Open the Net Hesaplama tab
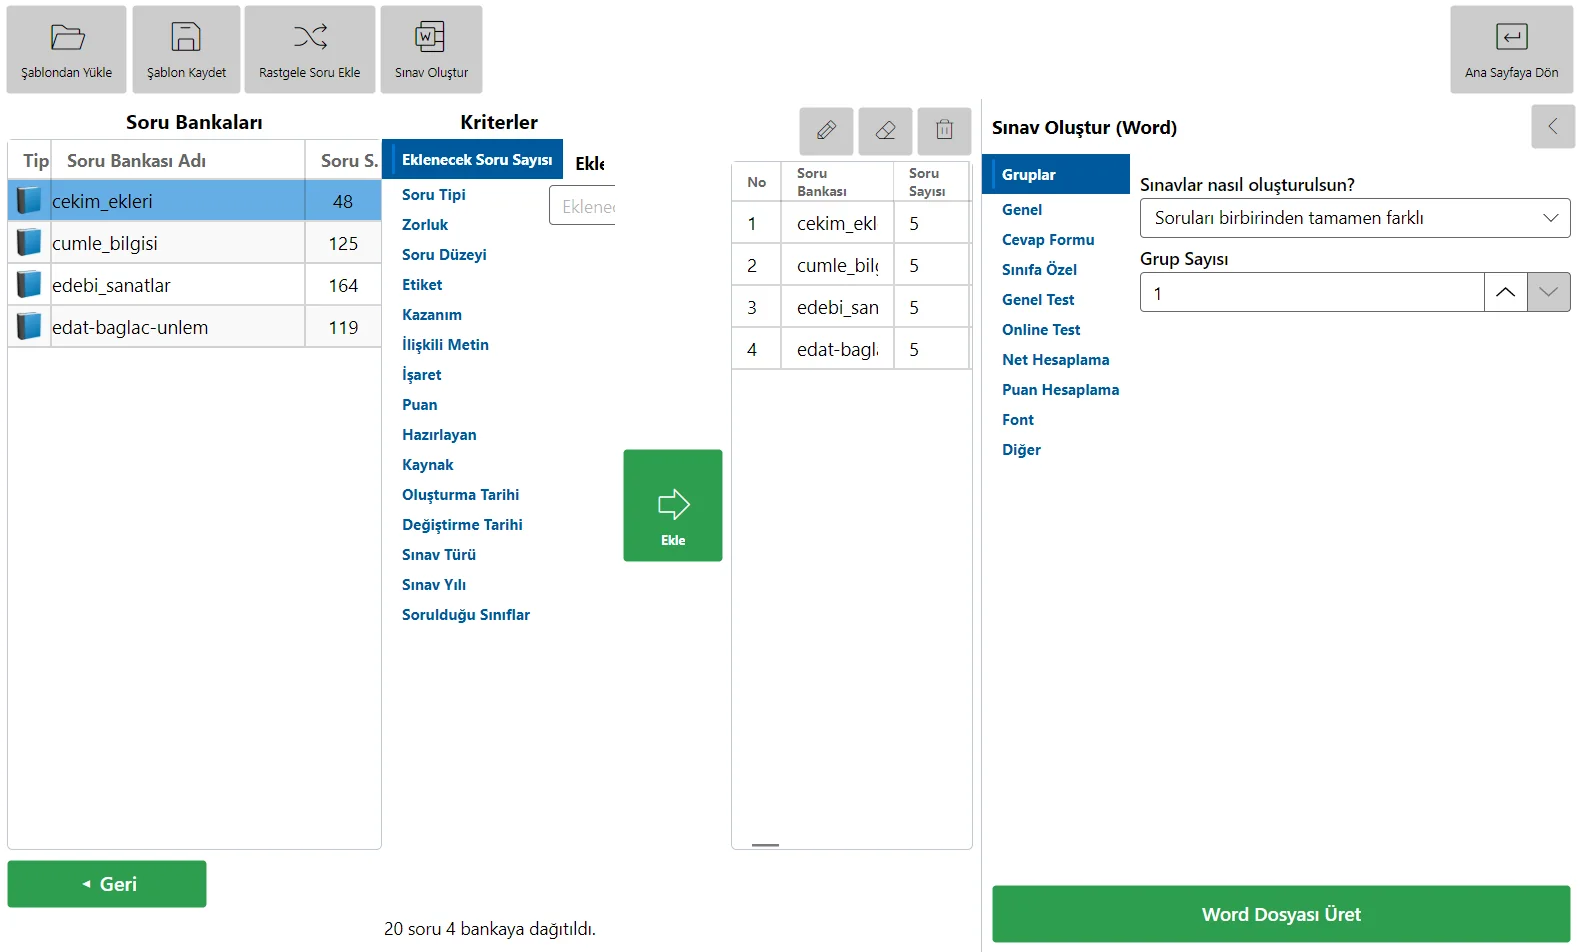 (1055, 360)
